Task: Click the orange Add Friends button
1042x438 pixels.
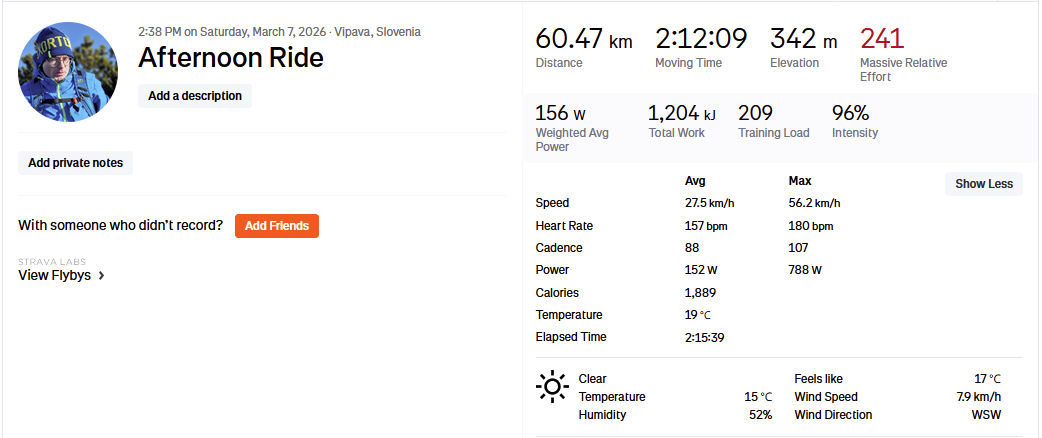Action: tap(277, 226)
